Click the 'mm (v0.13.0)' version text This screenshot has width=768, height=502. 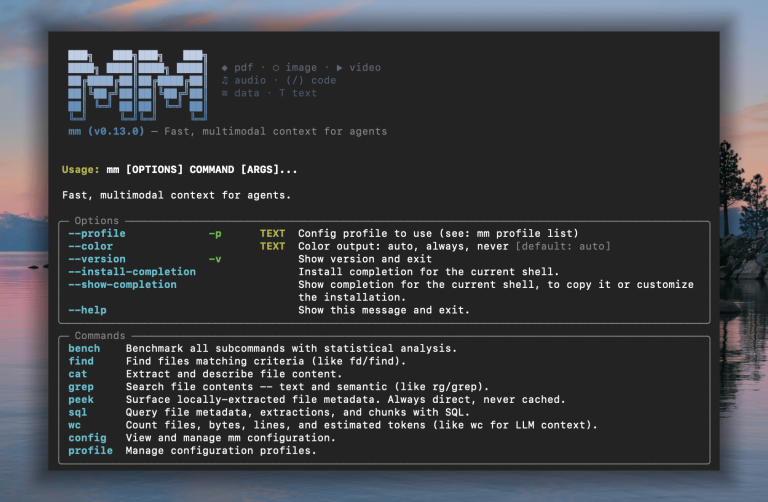pyautogui.click(x=106, y=131)
